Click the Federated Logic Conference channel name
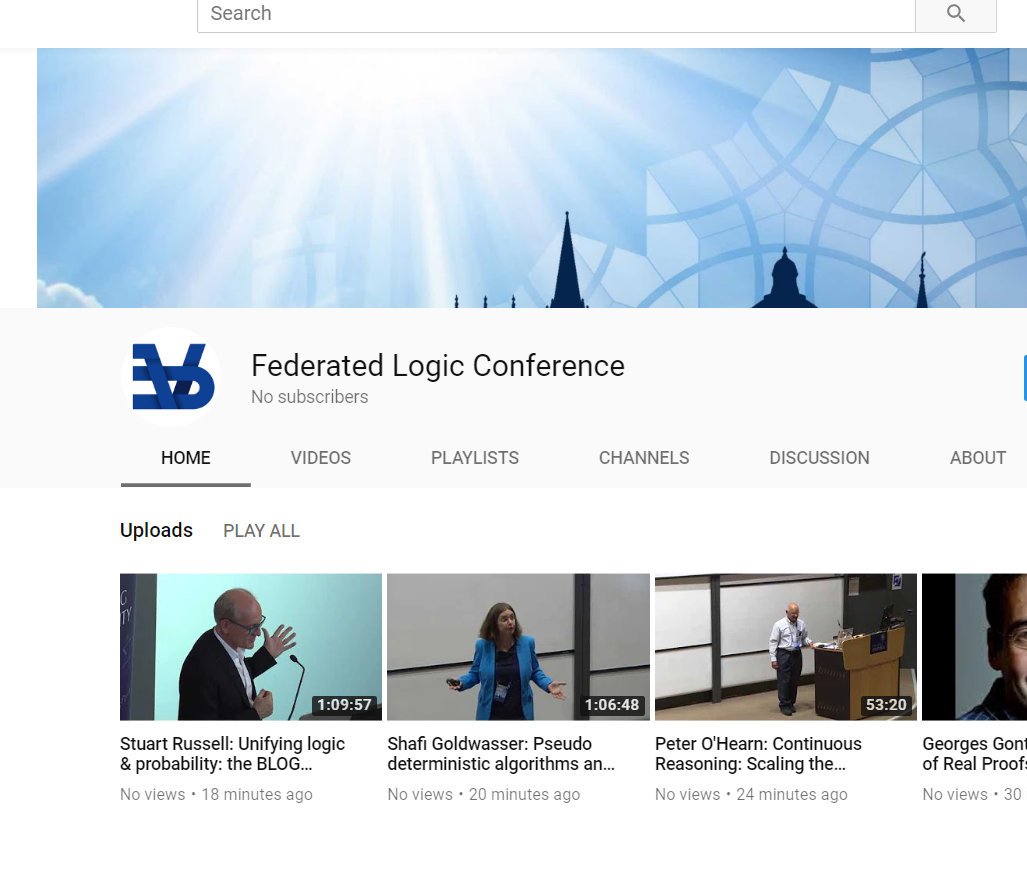 click(437, 366)
